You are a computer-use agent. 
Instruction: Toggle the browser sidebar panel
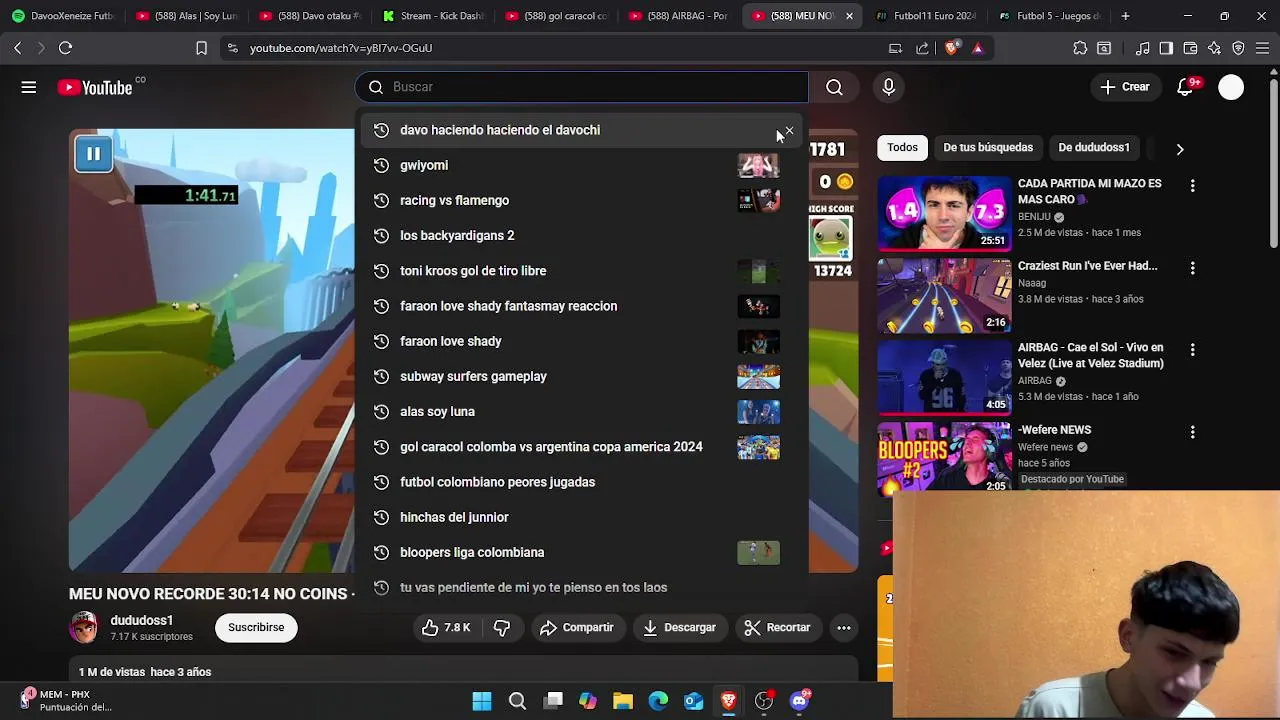tap(1166, 48)
